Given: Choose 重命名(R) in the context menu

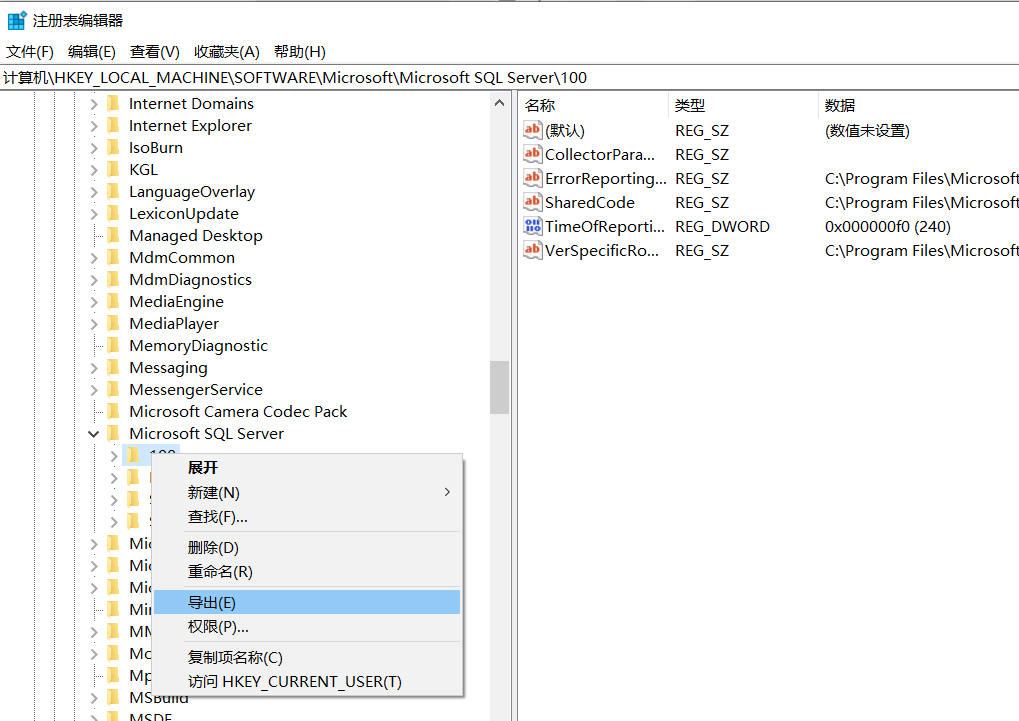Looking at the screenshot, I should [307, 571].
